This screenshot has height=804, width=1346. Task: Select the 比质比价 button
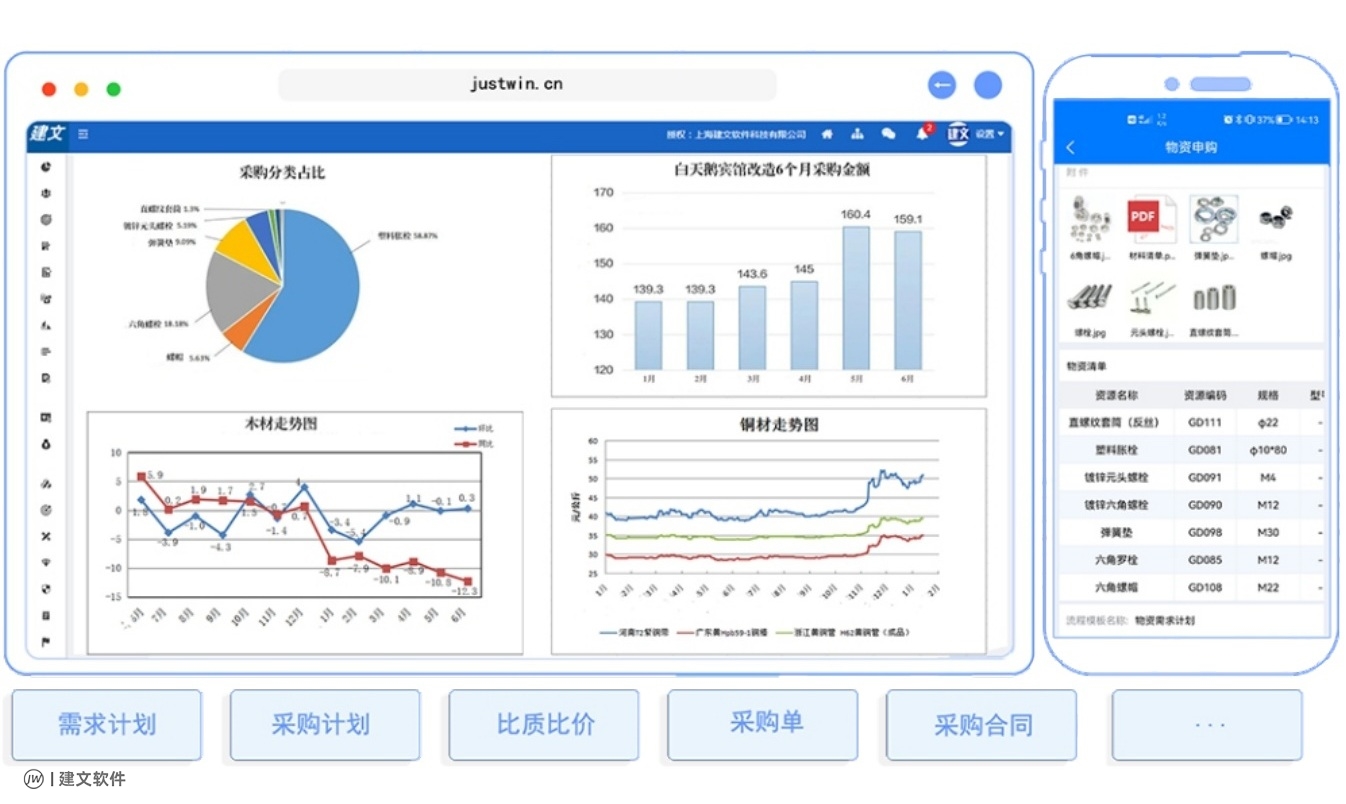pos(544,725)
